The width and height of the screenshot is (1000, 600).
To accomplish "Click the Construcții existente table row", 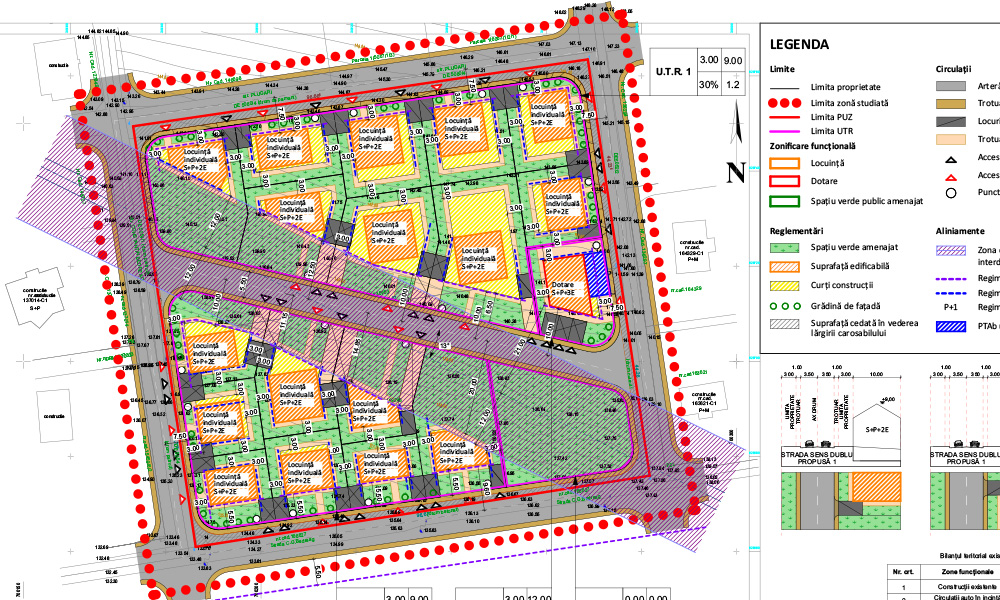I will point(945,587).
